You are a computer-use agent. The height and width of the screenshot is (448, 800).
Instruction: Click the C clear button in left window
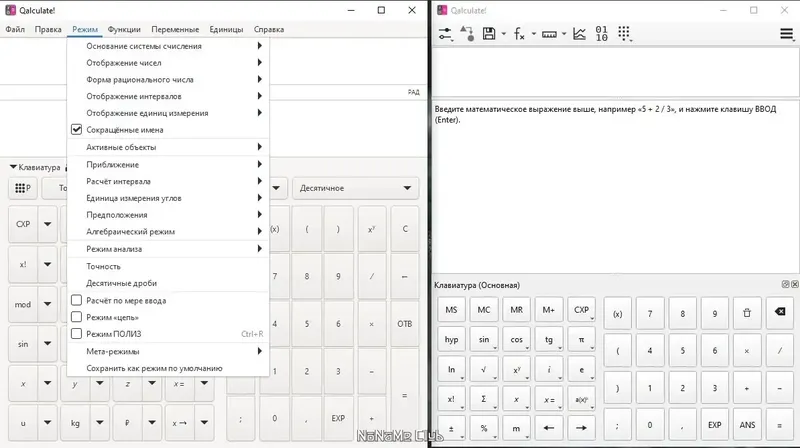click(x=405, y=229)
